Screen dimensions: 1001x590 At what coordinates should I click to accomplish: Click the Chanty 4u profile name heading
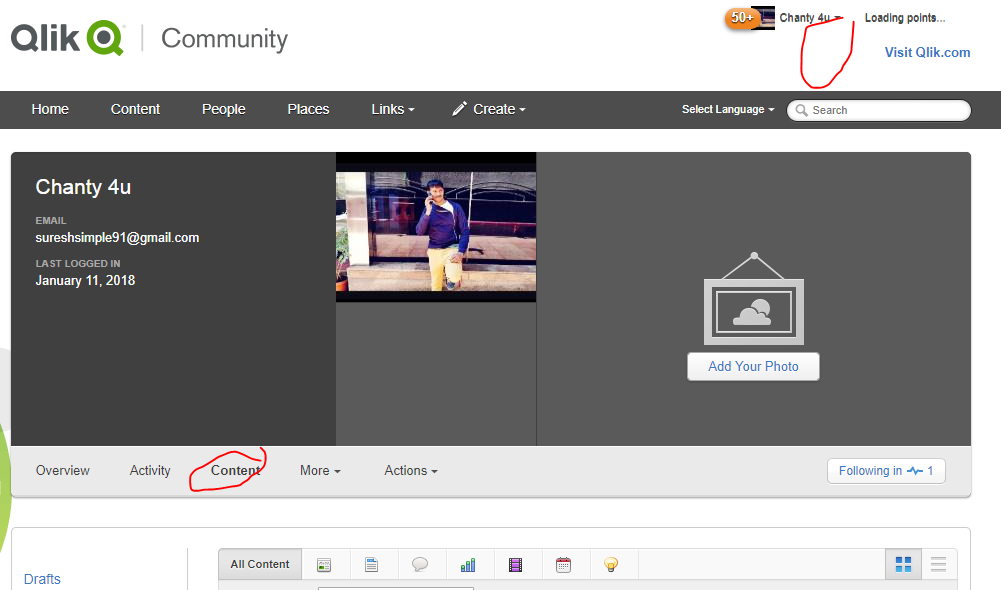pos(83,187)
